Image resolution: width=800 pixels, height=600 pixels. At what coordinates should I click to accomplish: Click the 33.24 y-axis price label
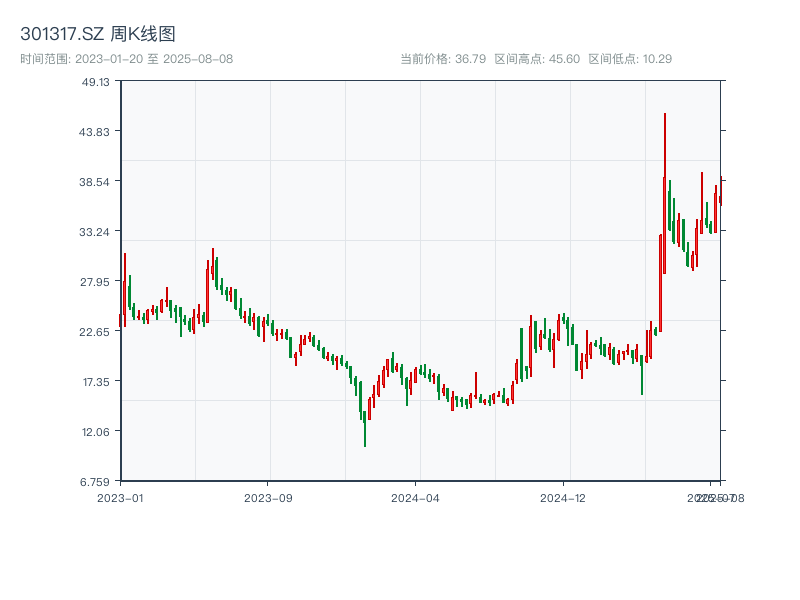pyautogui.click(x=96, y=232)
